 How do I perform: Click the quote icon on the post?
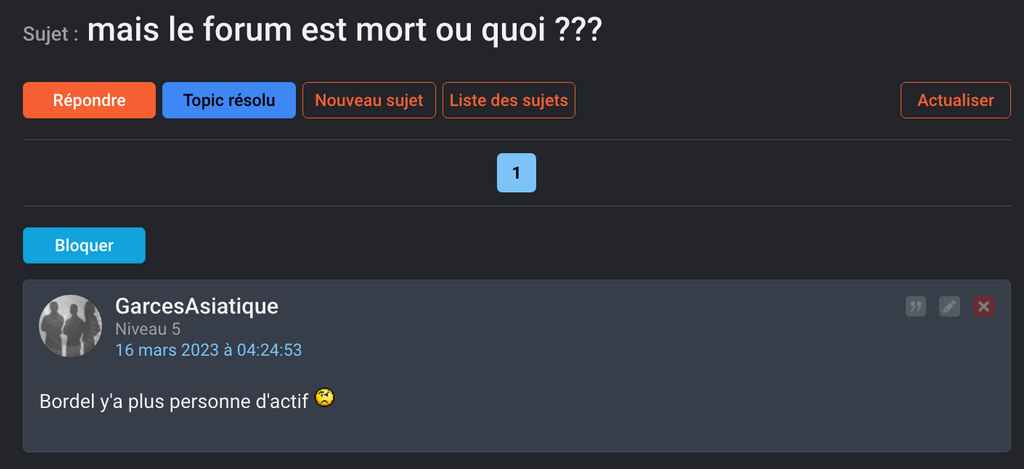click(916, 307)
